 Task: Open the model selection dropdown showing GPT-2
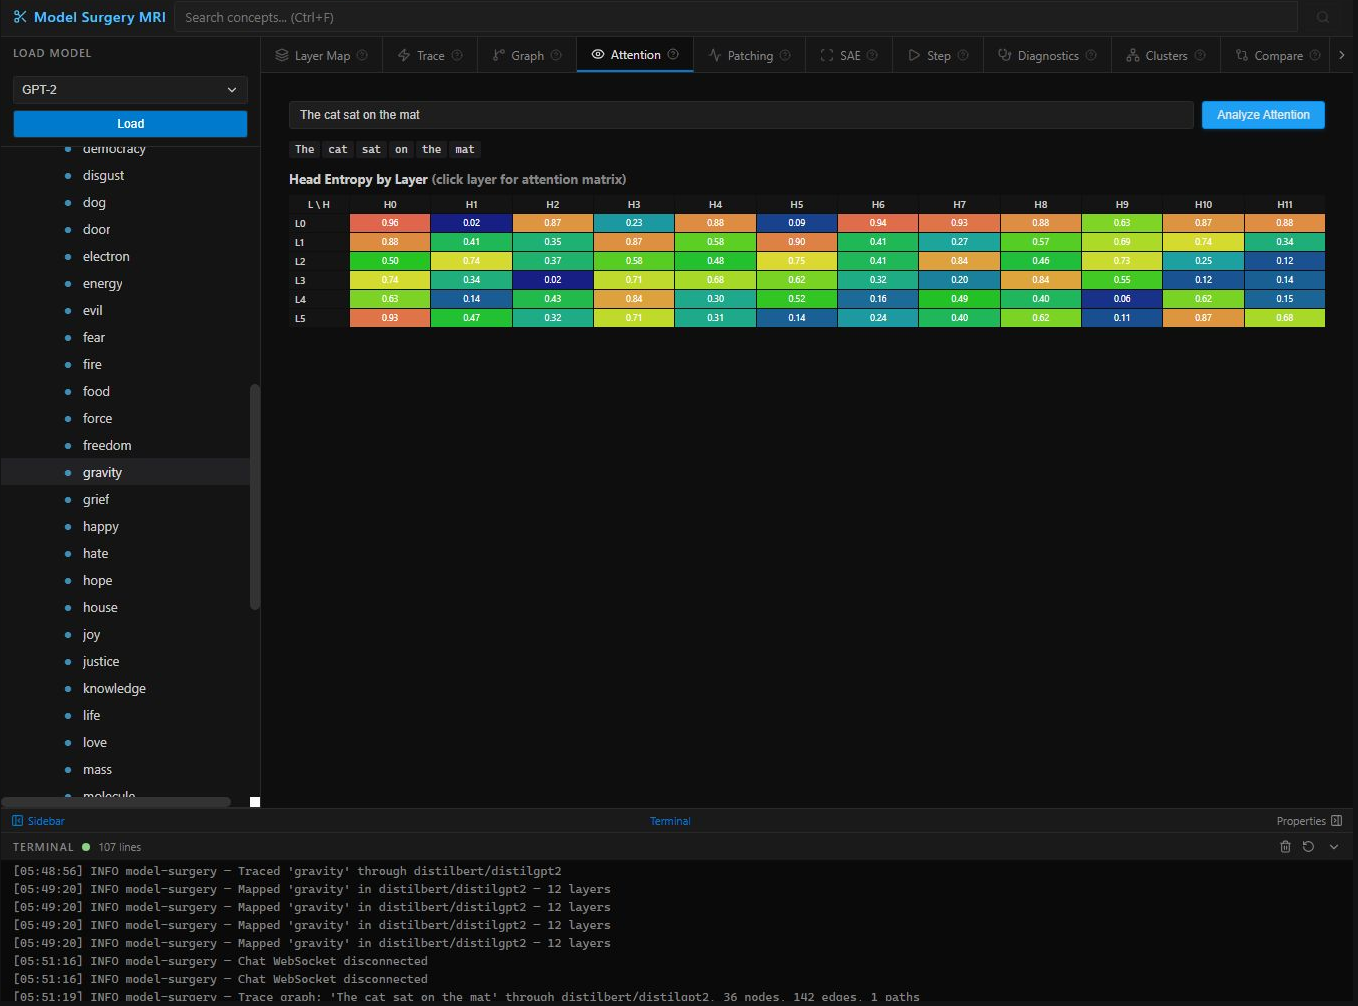tap(129, 90)
